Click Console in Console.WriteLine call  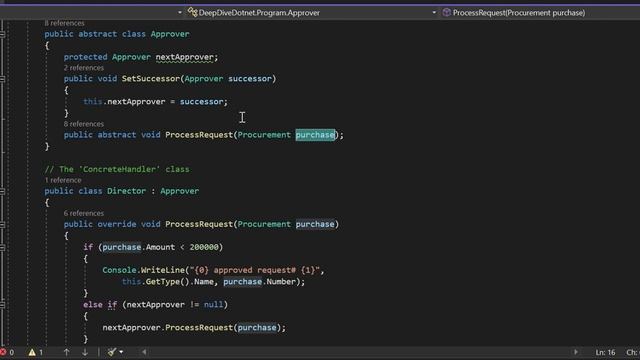[119, 270]
